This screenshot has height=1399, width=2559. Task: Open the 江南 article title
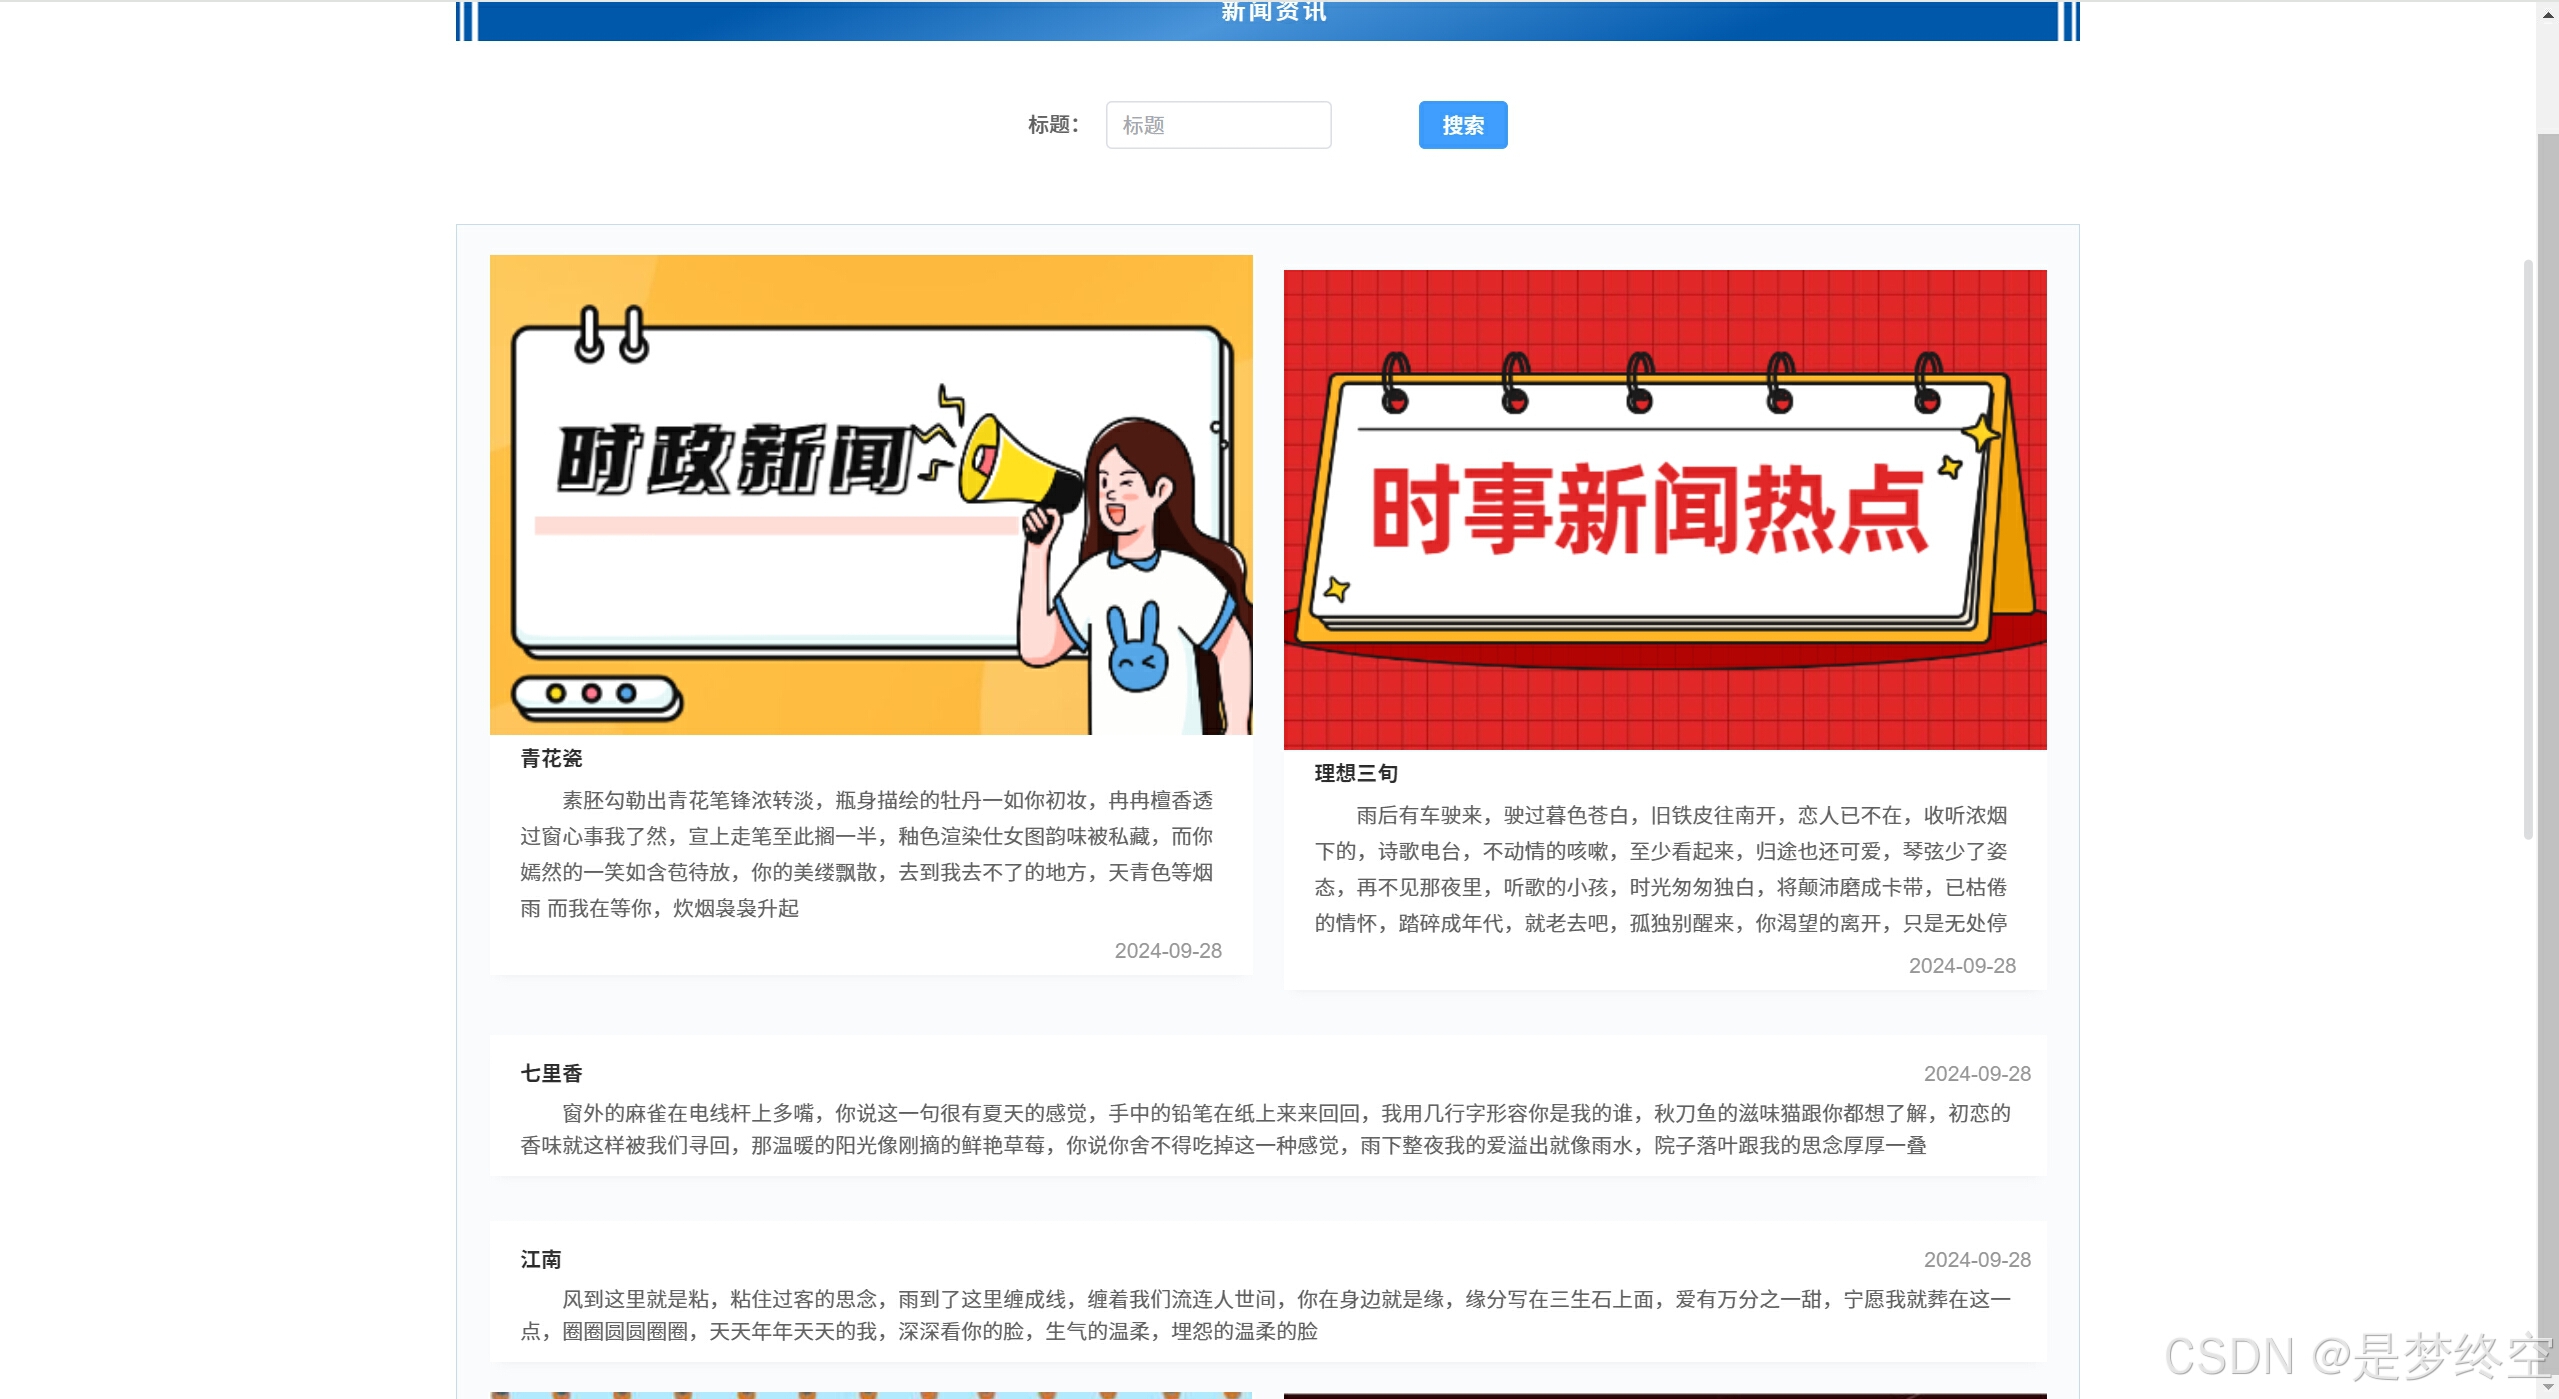[x=540, y=1259]
